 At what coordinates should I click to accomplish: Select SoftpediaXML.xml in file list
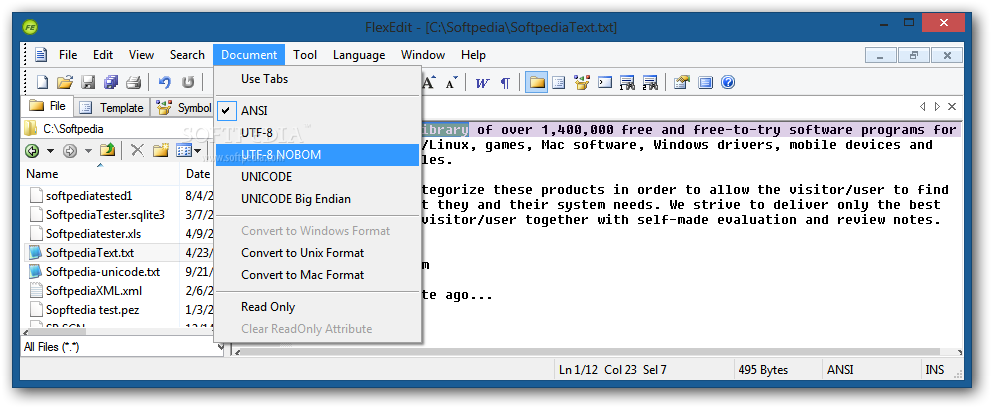point(94,291)
